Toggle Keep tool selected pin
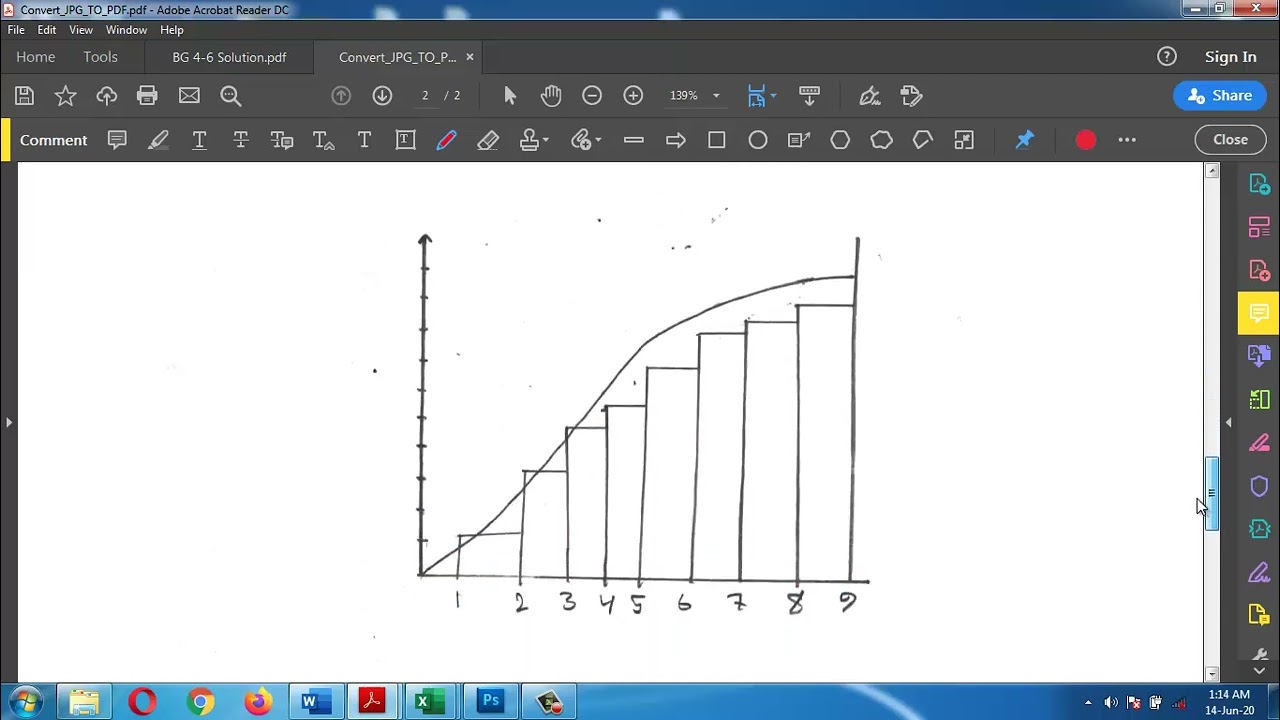This screenshot has width=1280, height=720. [1025, 140]
